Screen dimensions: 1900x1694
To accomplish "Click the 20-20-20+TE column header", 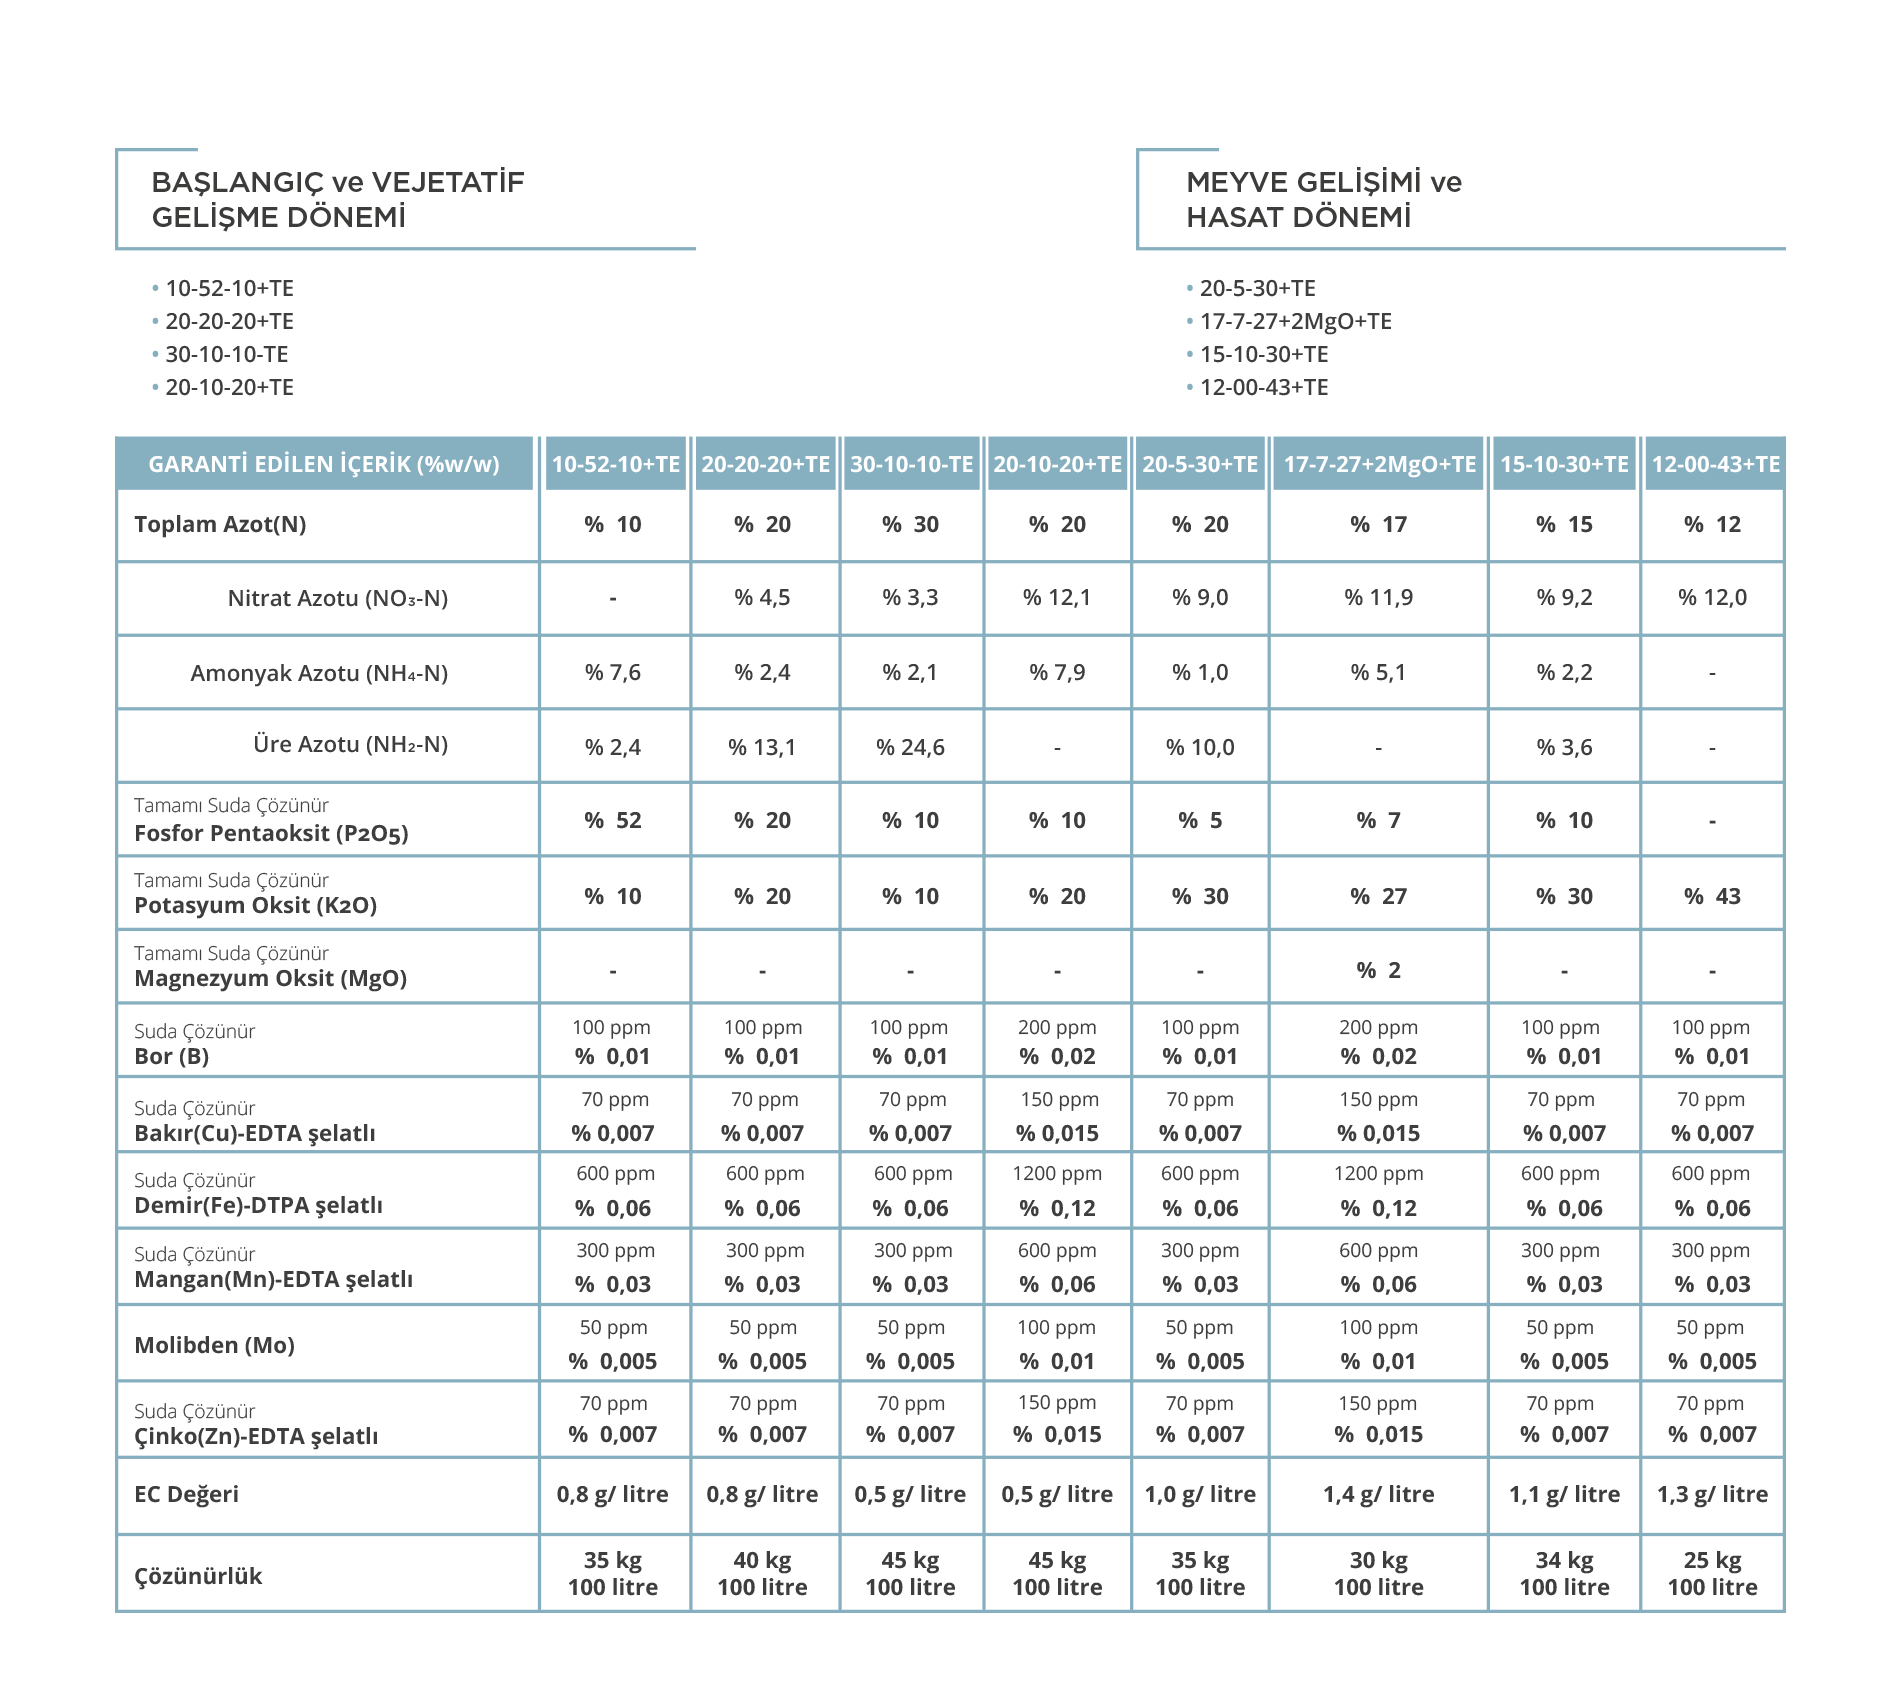I will 765,464.
